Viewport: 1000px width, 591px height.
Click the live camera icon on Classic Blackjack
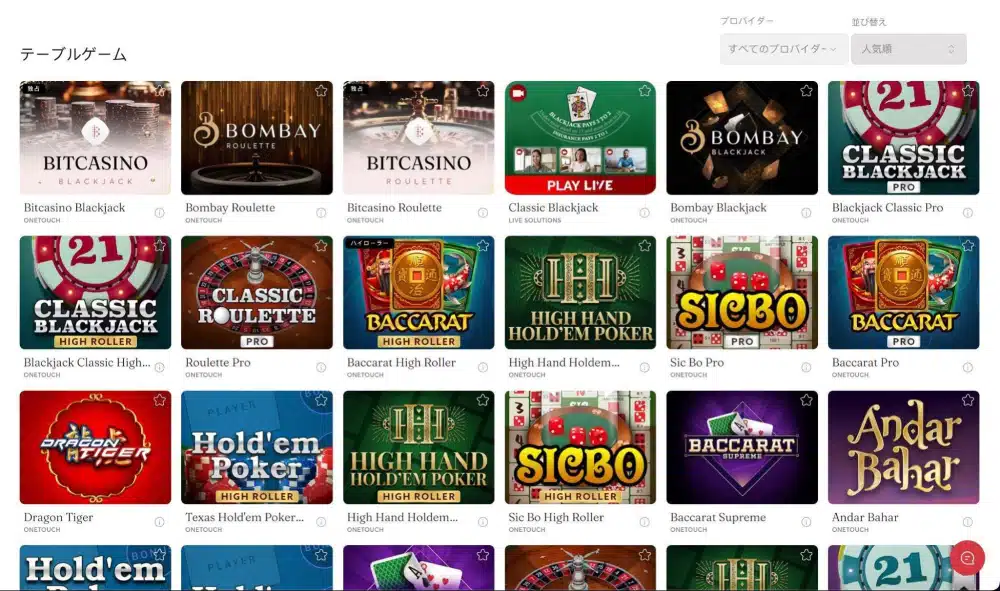coord(518,93)
